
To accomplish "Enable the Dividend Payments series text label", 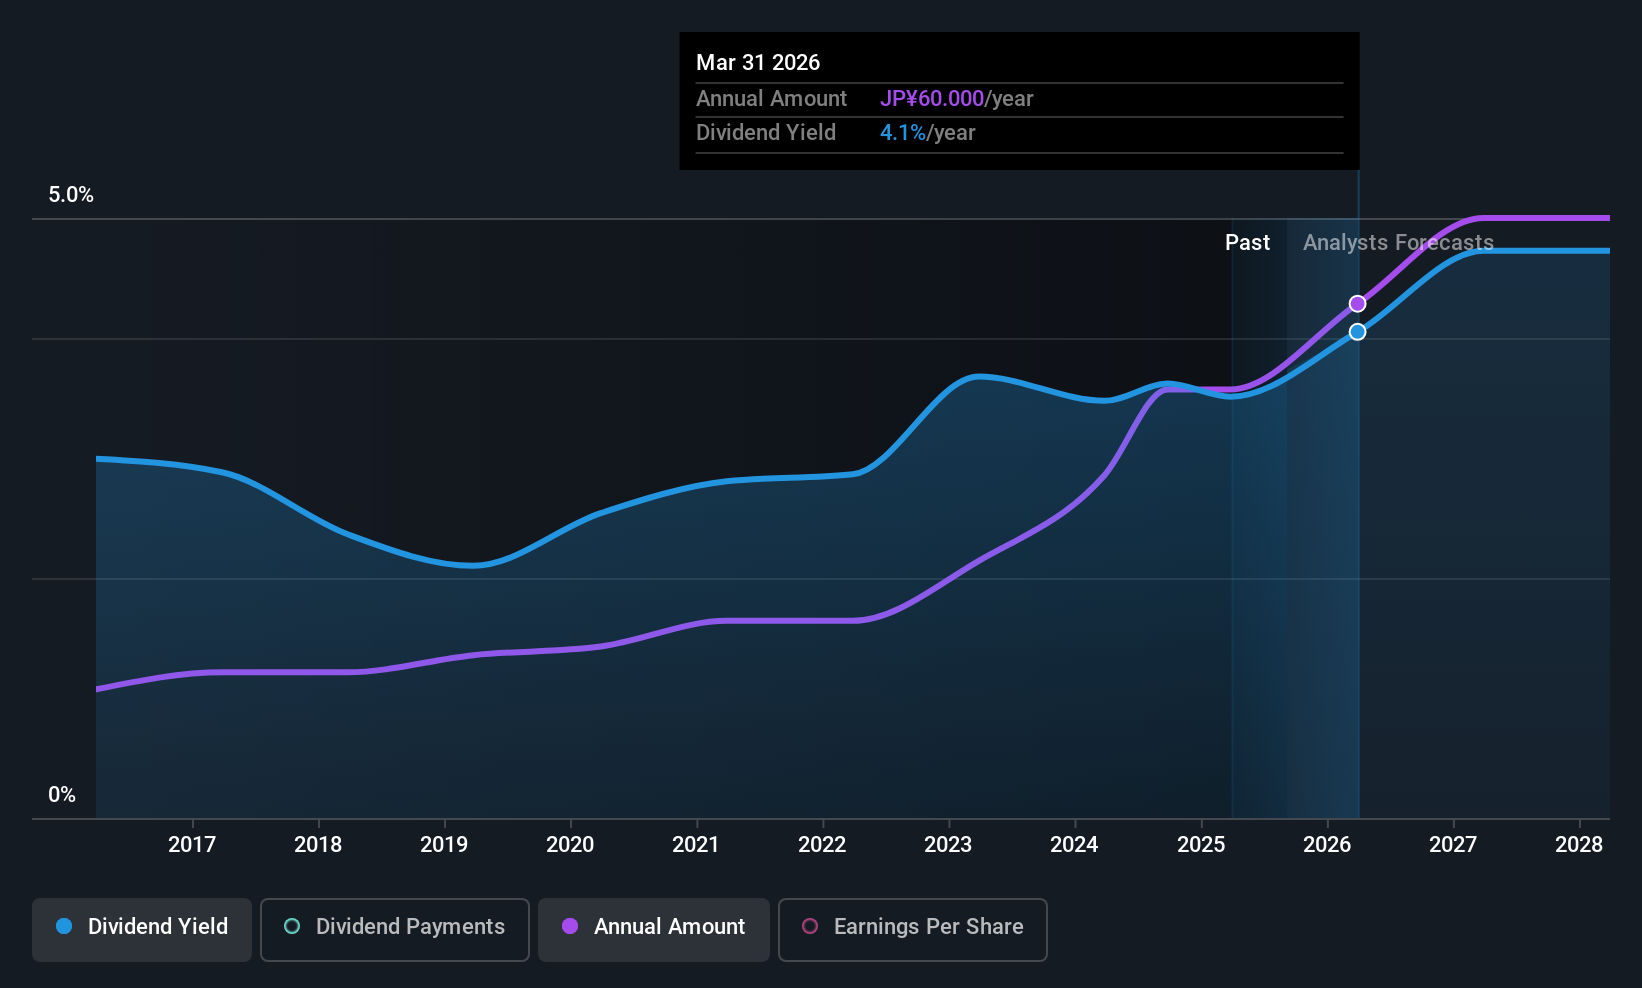I will [410, 926].
